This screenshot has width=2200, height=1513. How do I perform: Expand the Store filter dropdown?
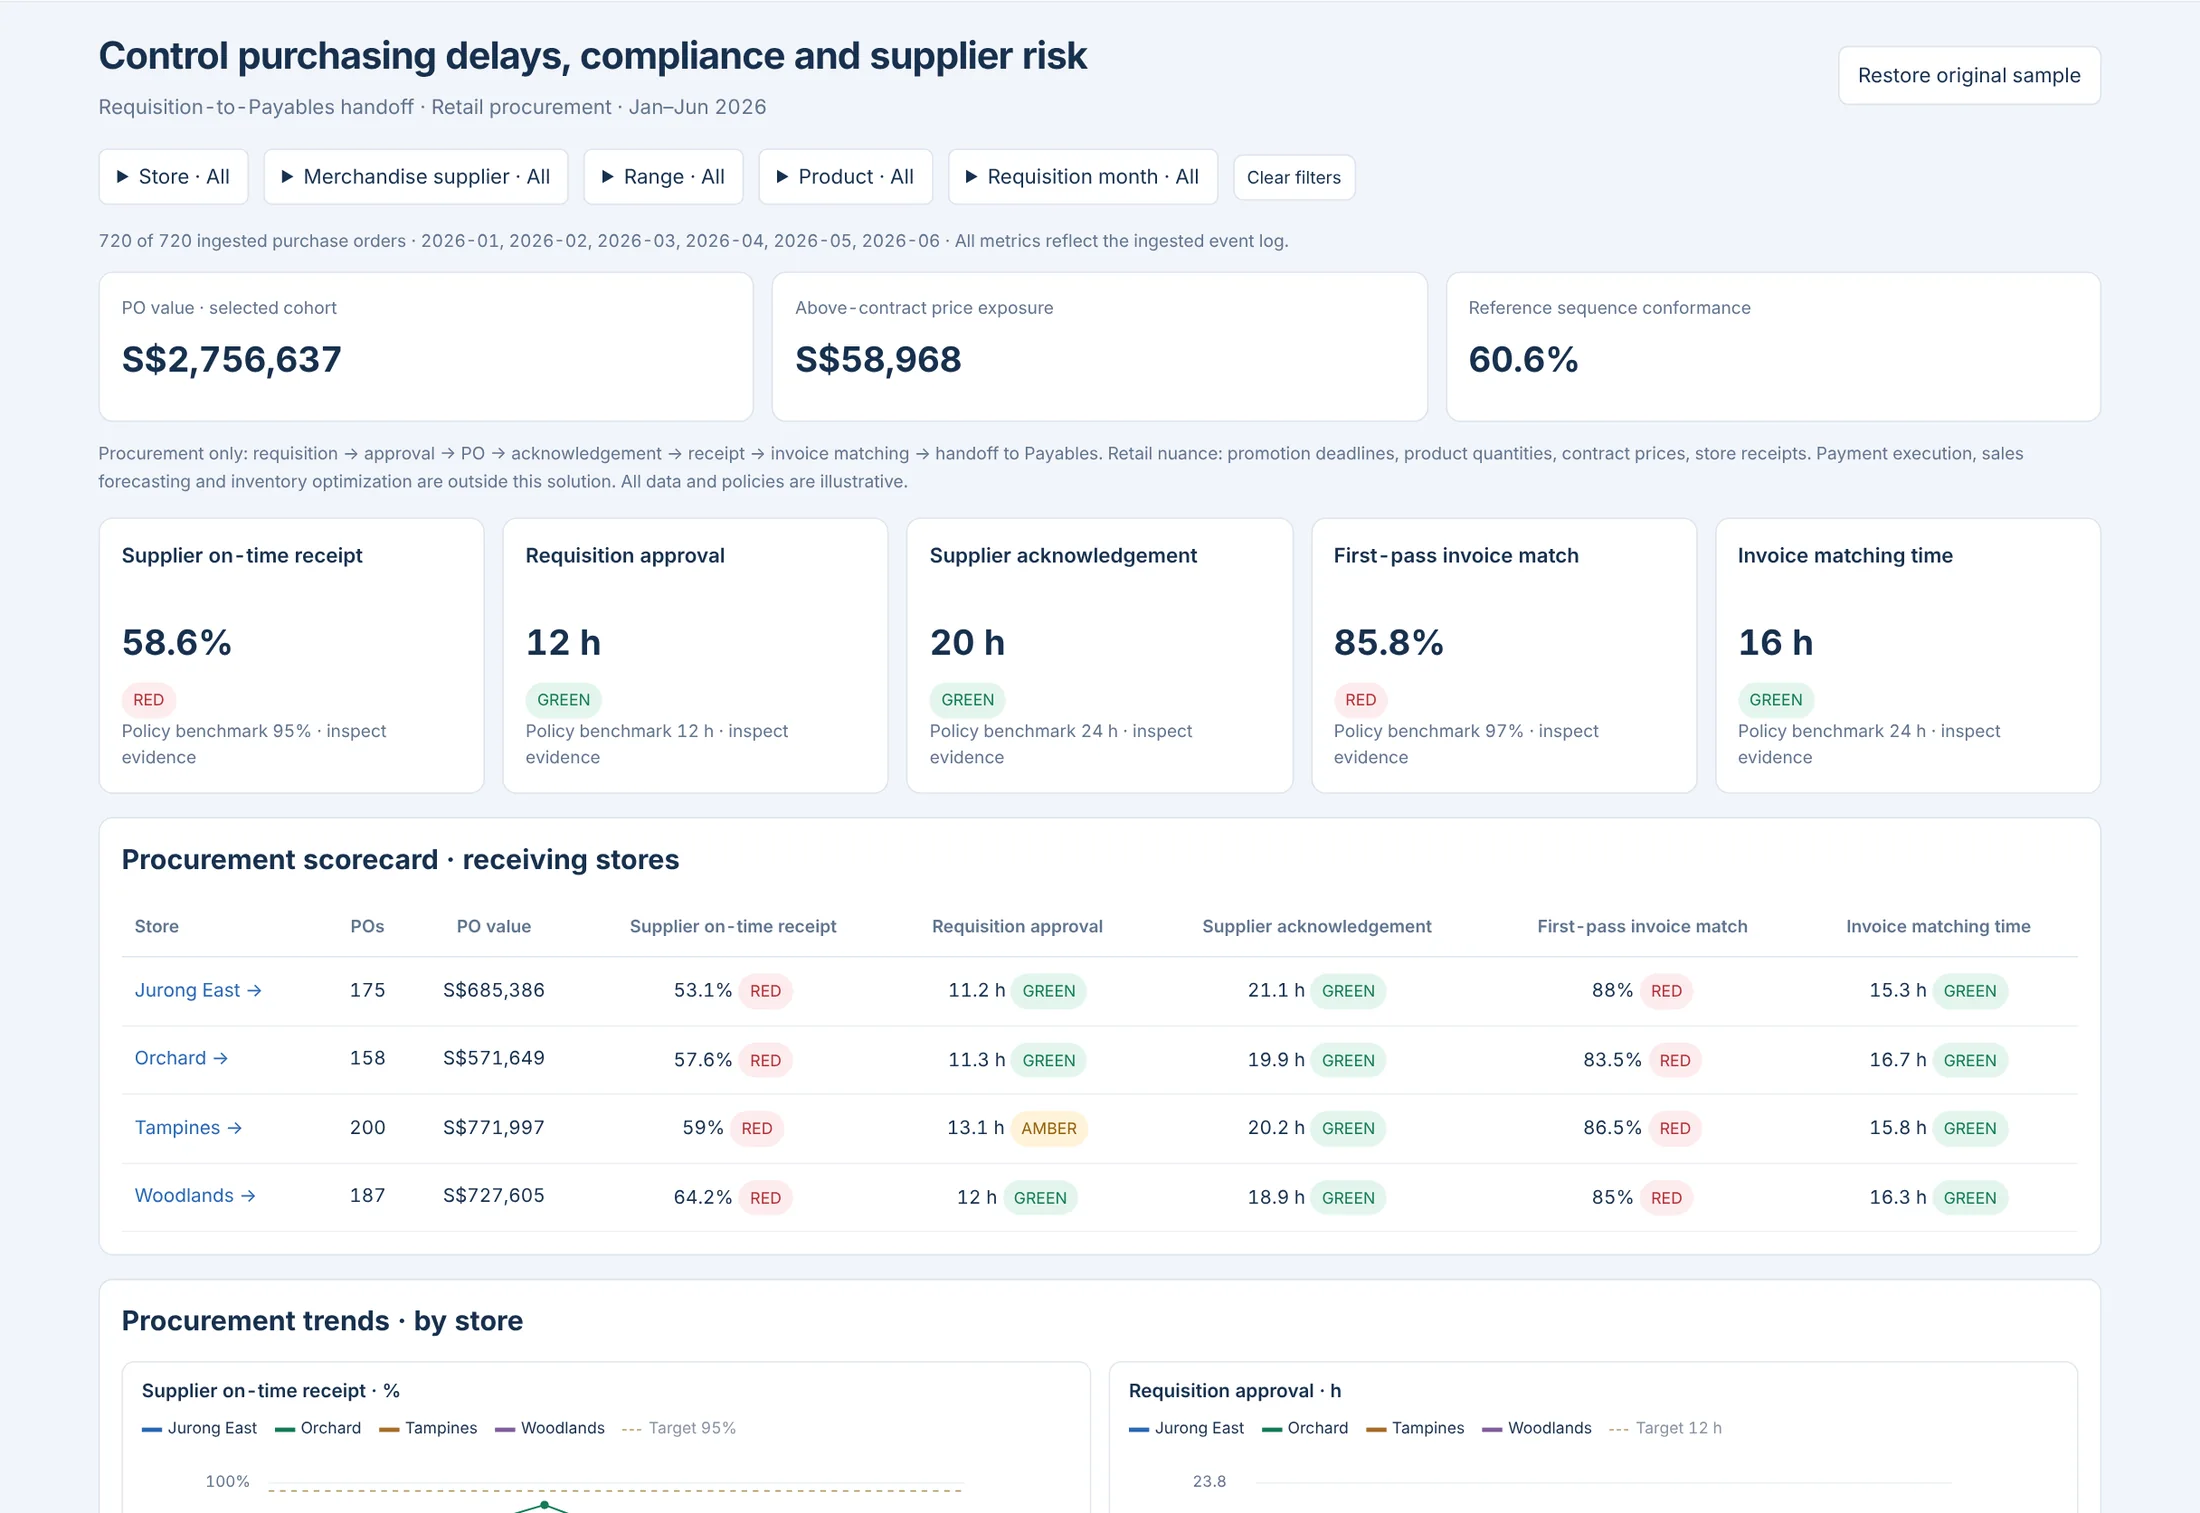(173, 177)
